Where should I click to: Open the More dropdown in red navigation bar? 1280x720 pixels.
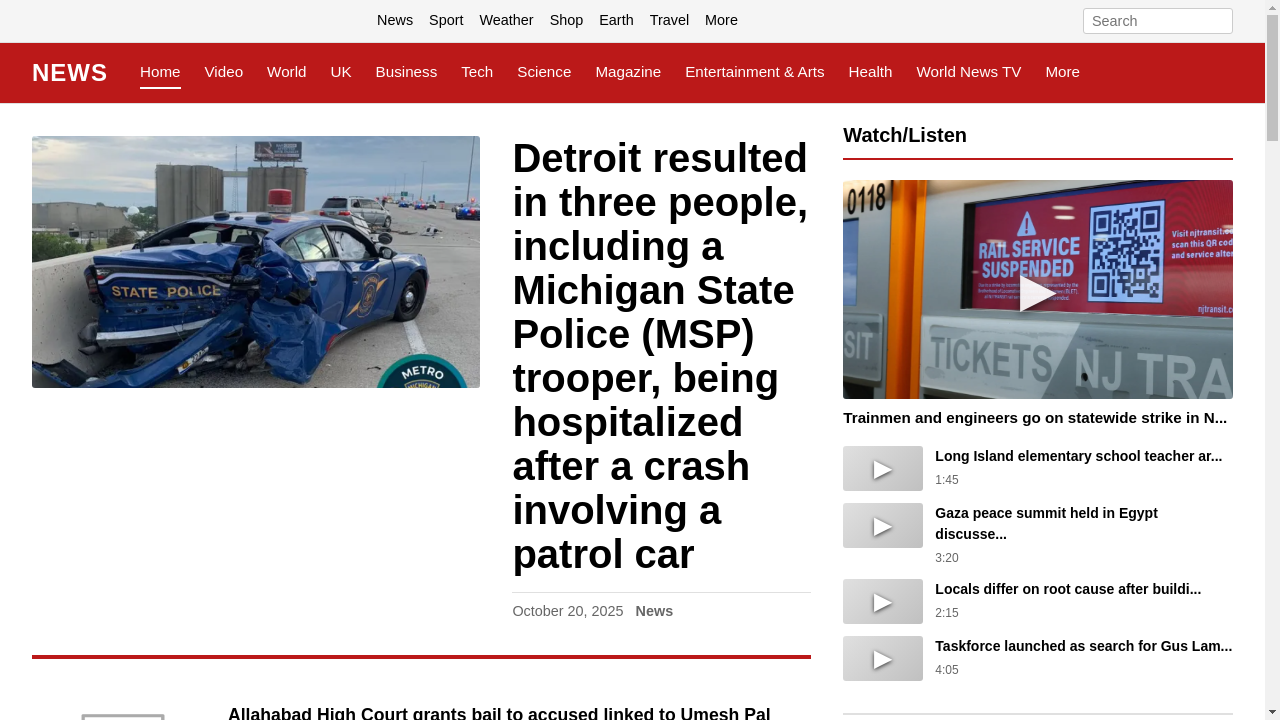pyautogui.click(x=1062, y=72)
